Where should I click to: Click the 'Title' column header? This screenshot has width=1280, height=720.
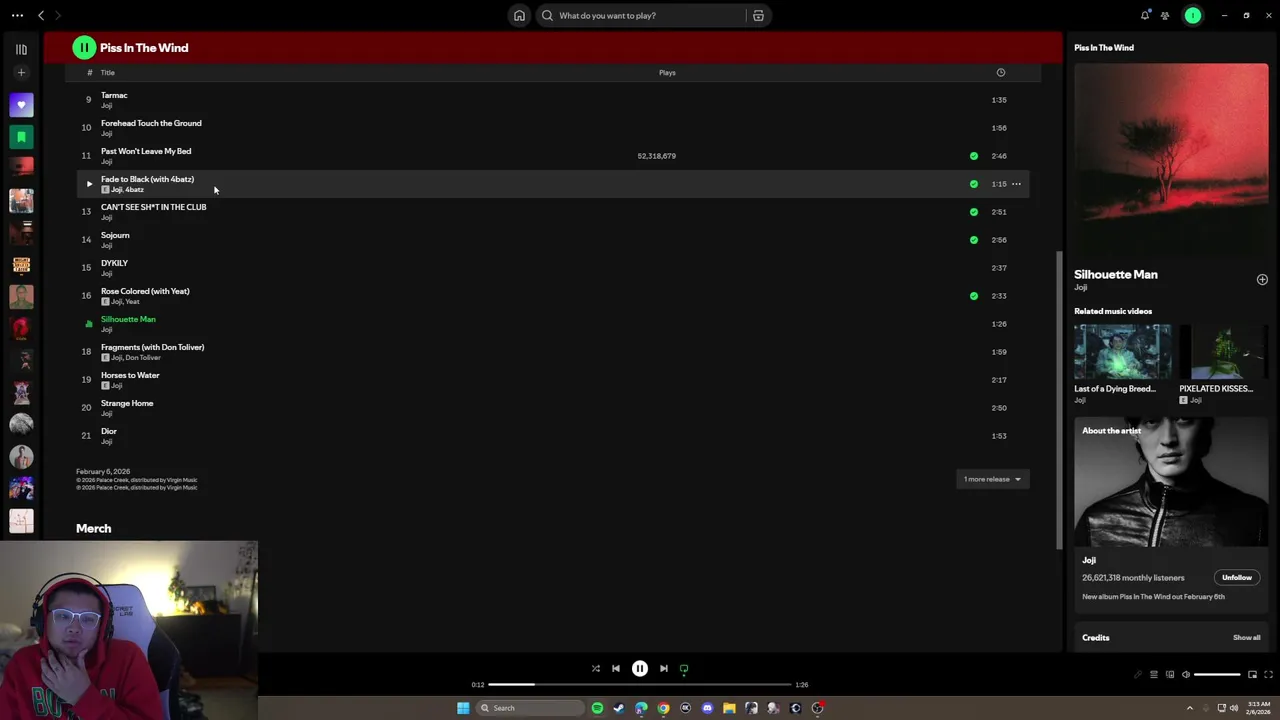[x=107, y=72]
